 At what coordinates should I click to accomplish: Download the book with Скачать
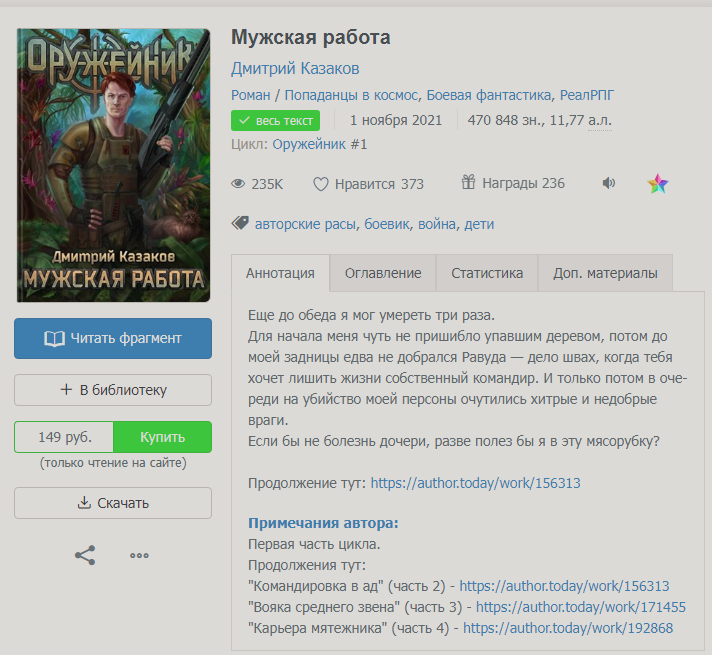[x=113, y=503]
